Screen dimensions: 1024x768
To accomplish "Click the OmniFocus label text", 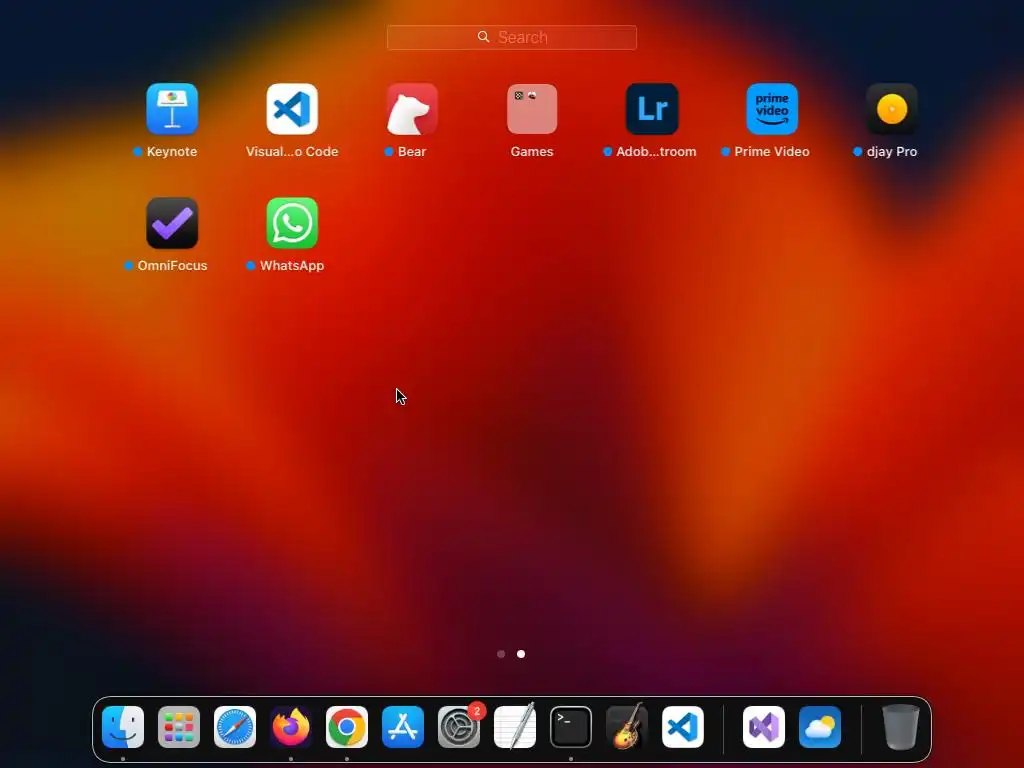I will click(172, 266).
